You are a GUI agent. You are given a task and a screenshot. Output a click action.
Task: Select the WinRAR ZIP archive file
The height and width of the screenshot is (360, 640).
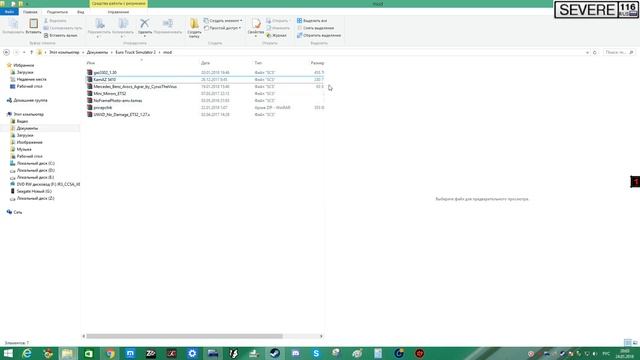tap(205, 108)
